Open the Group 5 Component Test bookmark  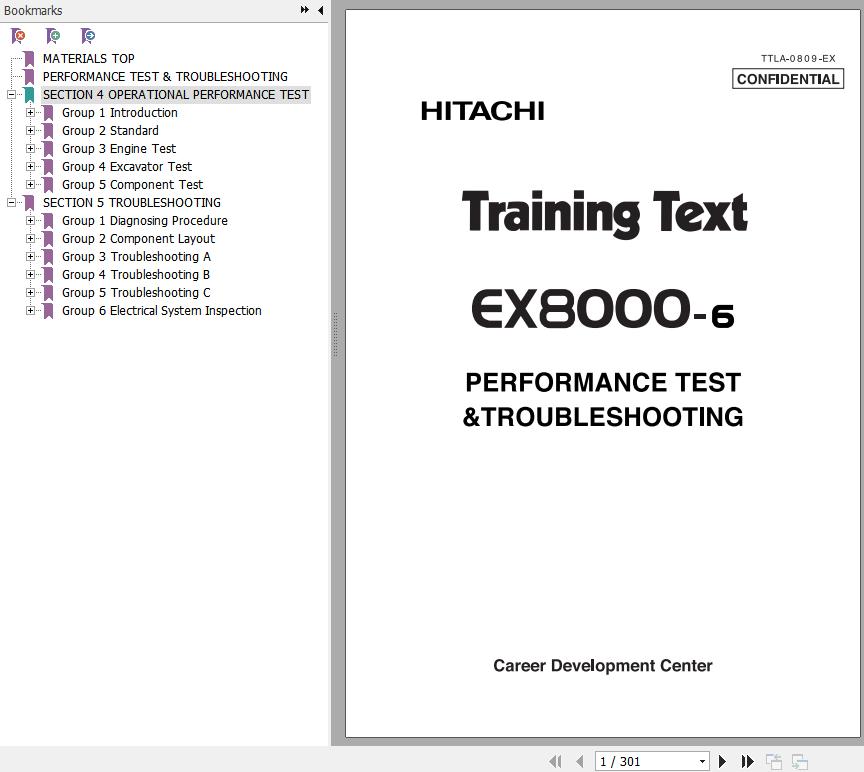click(132, 185)
